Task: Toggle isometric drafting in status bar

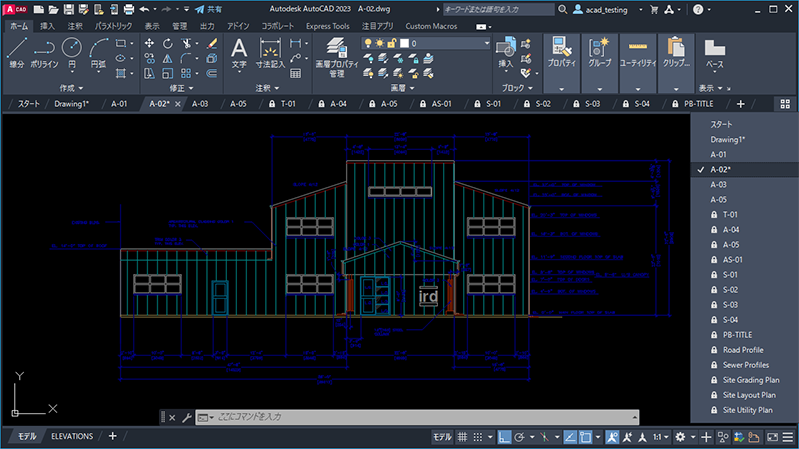Action: pyautogui.click(x=544, y=437)
